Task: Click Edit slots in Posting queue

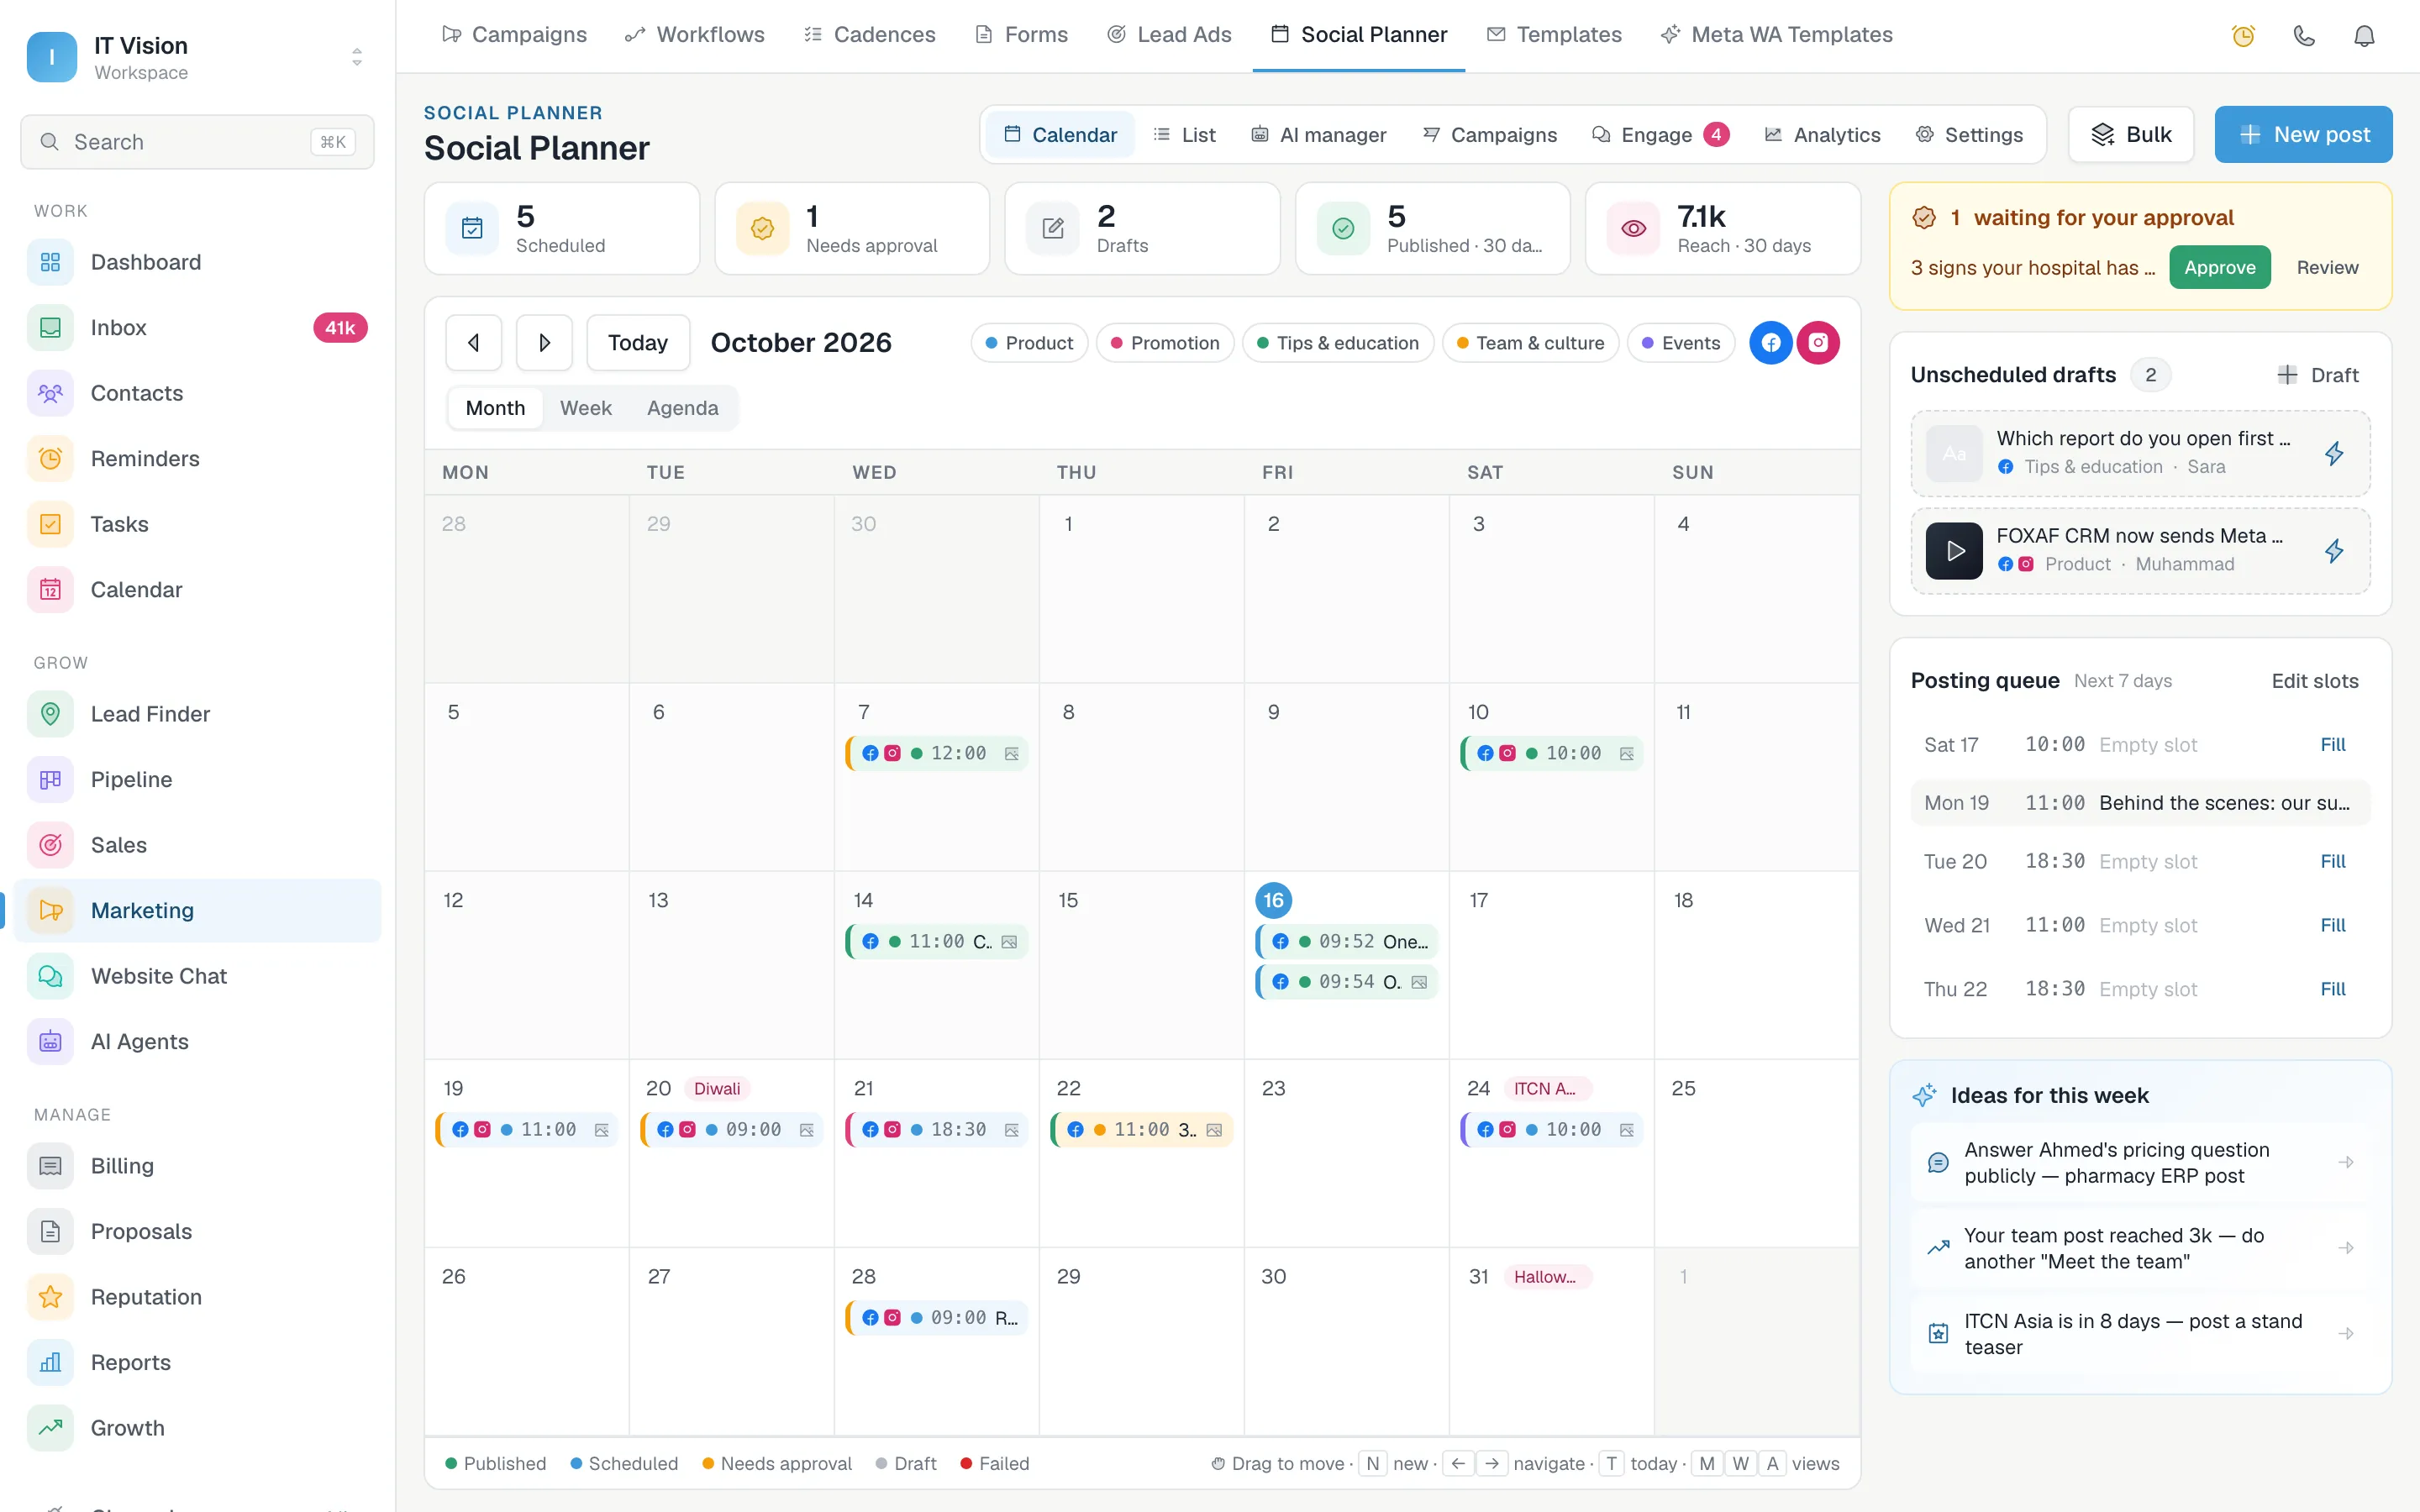Action: tap(2315, 681)
